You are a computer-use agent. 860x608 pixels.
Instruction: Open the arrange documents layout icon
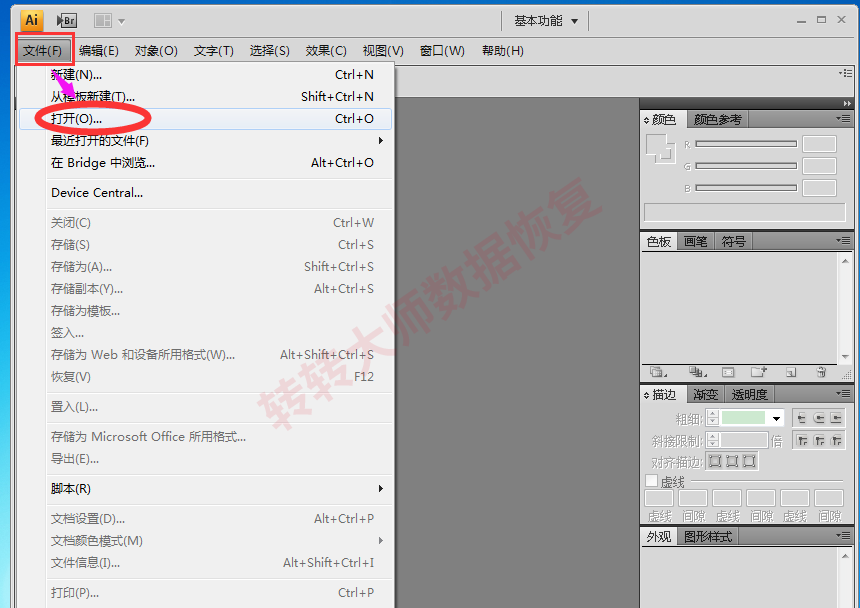pos(103,21)
